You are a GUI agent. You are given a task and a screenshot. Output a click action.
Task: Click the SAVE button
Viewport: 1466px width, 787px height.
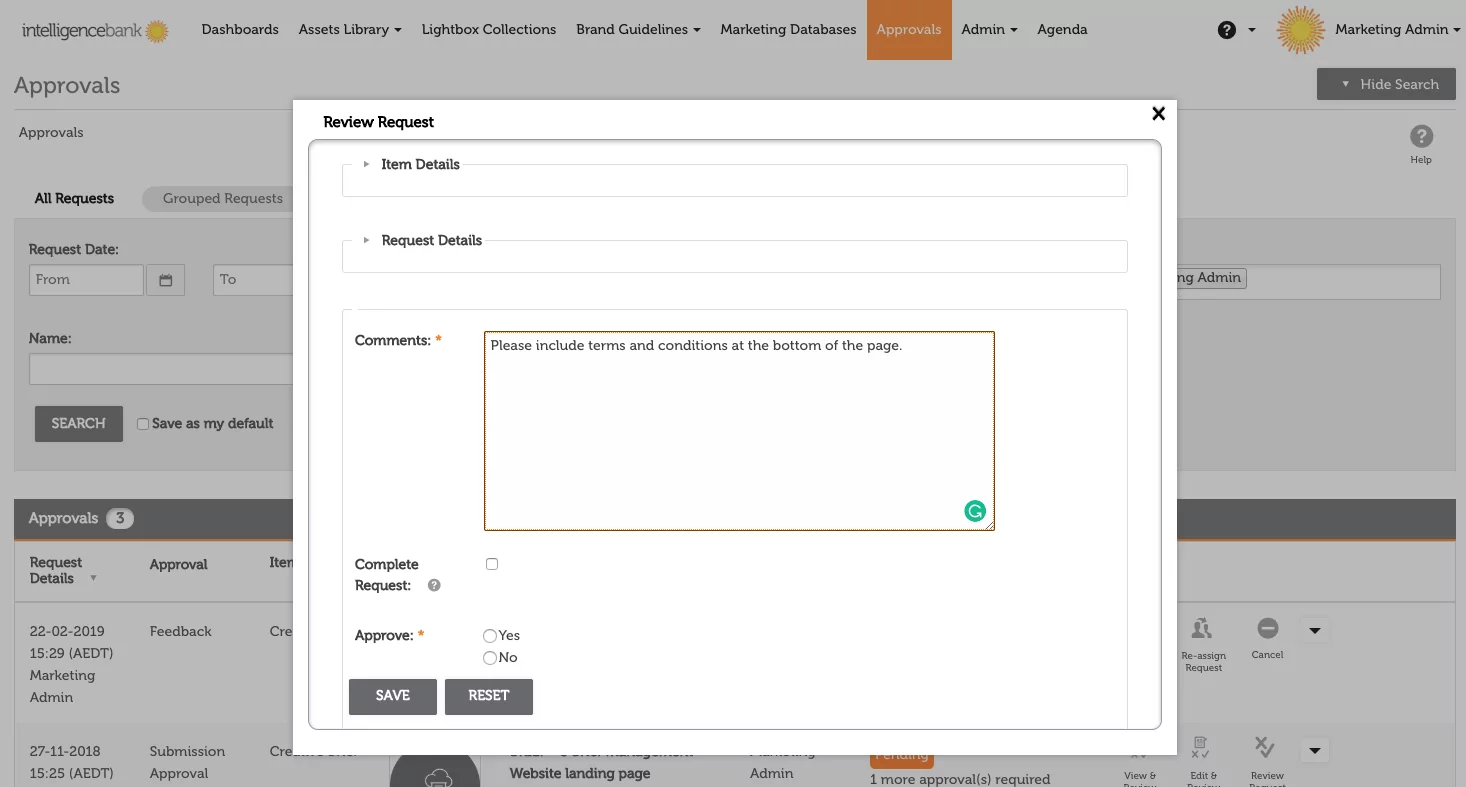(392, 696)
